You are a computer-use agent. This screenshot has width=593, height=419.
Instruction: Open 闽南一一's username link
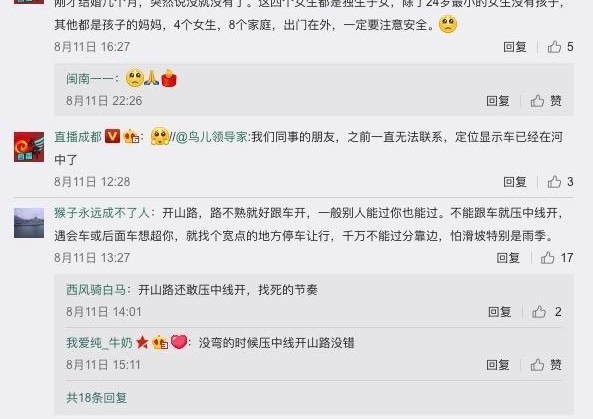click(90, 79)
